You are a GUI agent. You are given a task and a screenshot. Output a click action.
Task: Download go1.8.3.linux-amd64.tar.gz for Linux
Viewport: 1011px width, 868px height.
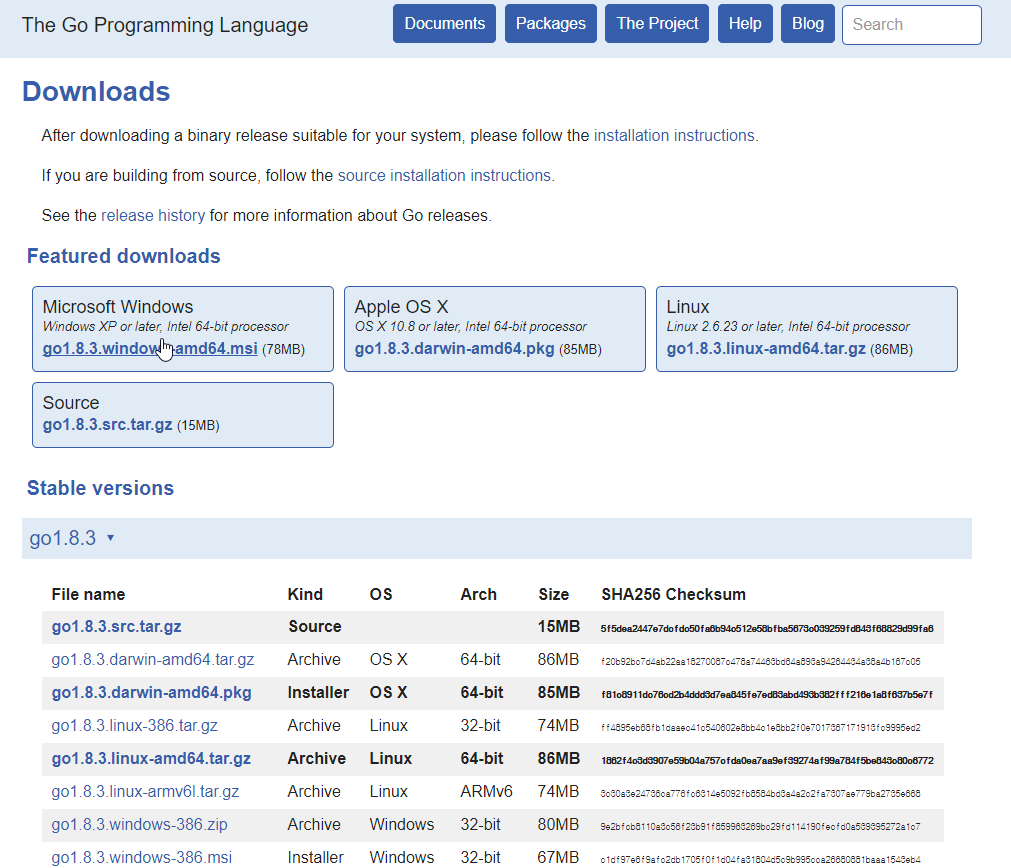click(x=766, y=350)
